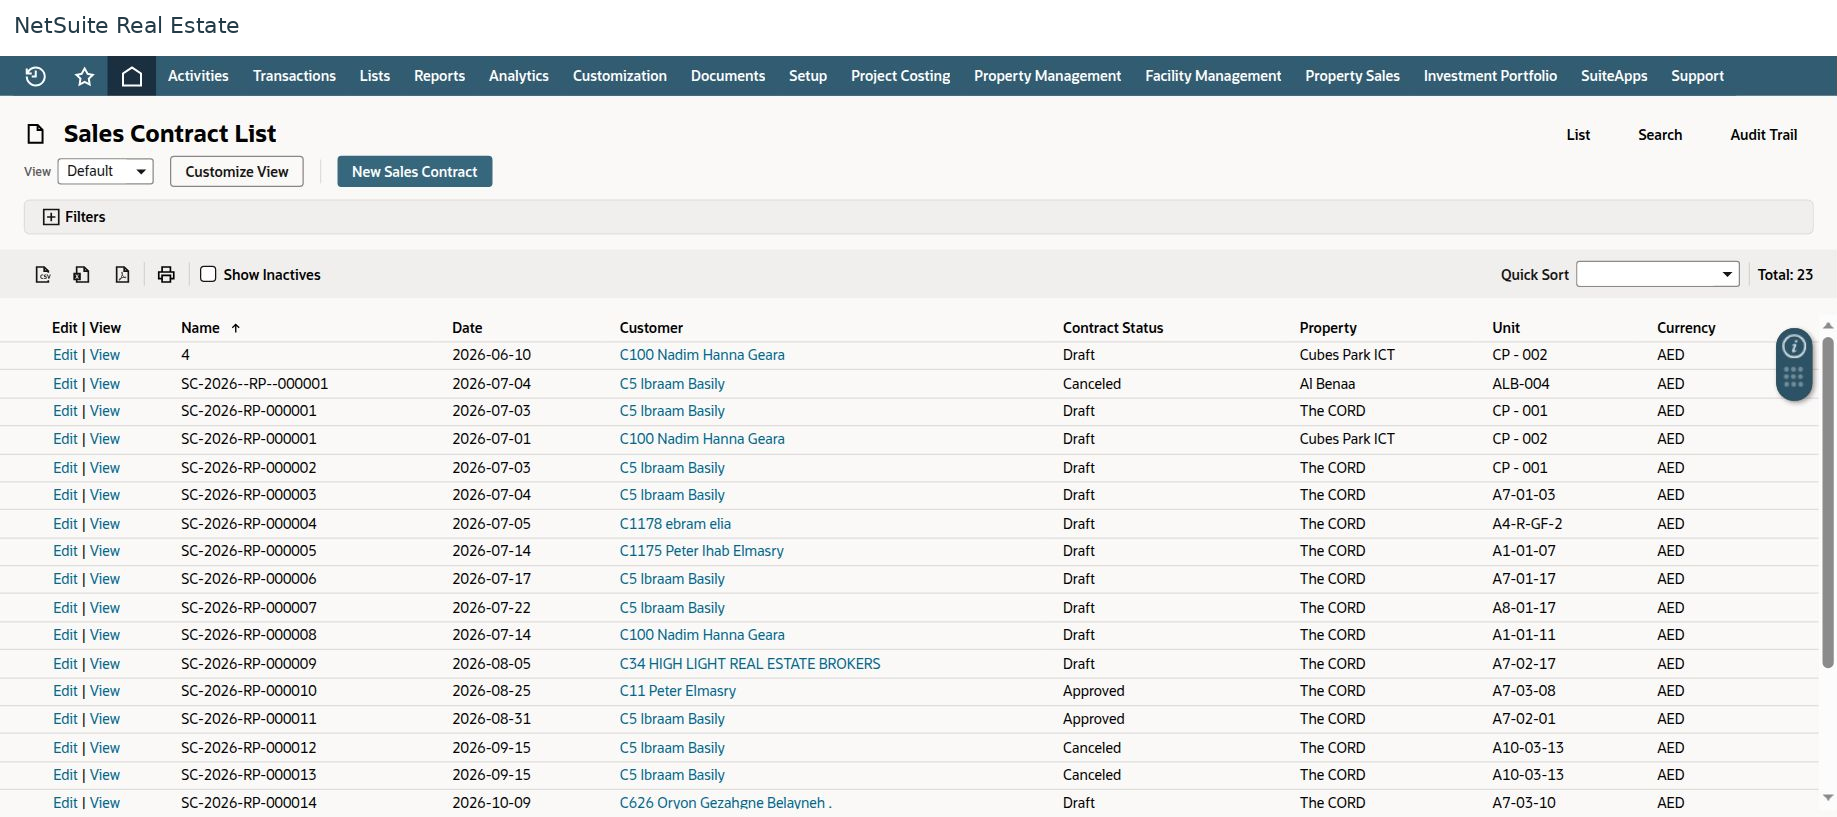This screenshot has width=1837, height=817.
Task: Open the Quick Sort dropdown
Action: (1657, 274)
